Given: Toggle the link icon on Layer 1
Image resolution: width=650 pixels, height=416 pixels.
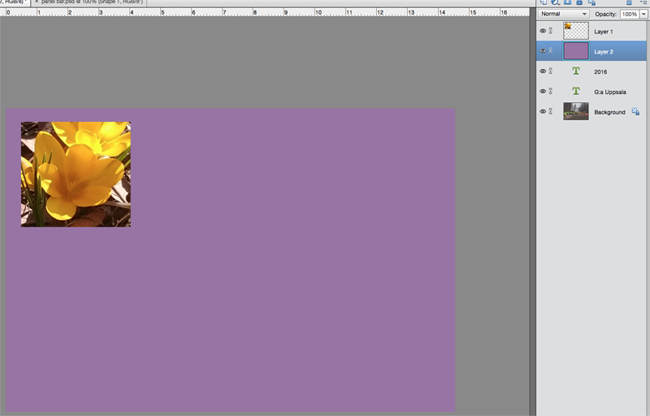Looking at the screenshot, I should 551,31.
